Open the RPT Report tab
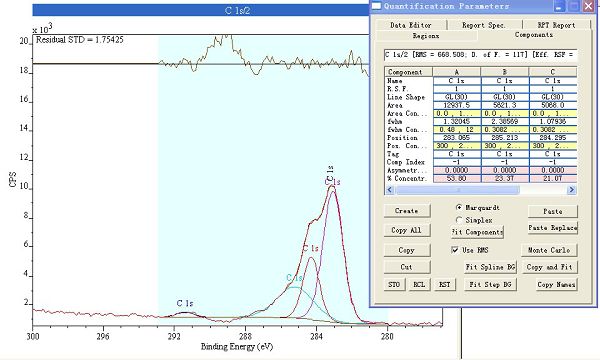This screenshot has height=360, width=600. click(x=556, y=25)
